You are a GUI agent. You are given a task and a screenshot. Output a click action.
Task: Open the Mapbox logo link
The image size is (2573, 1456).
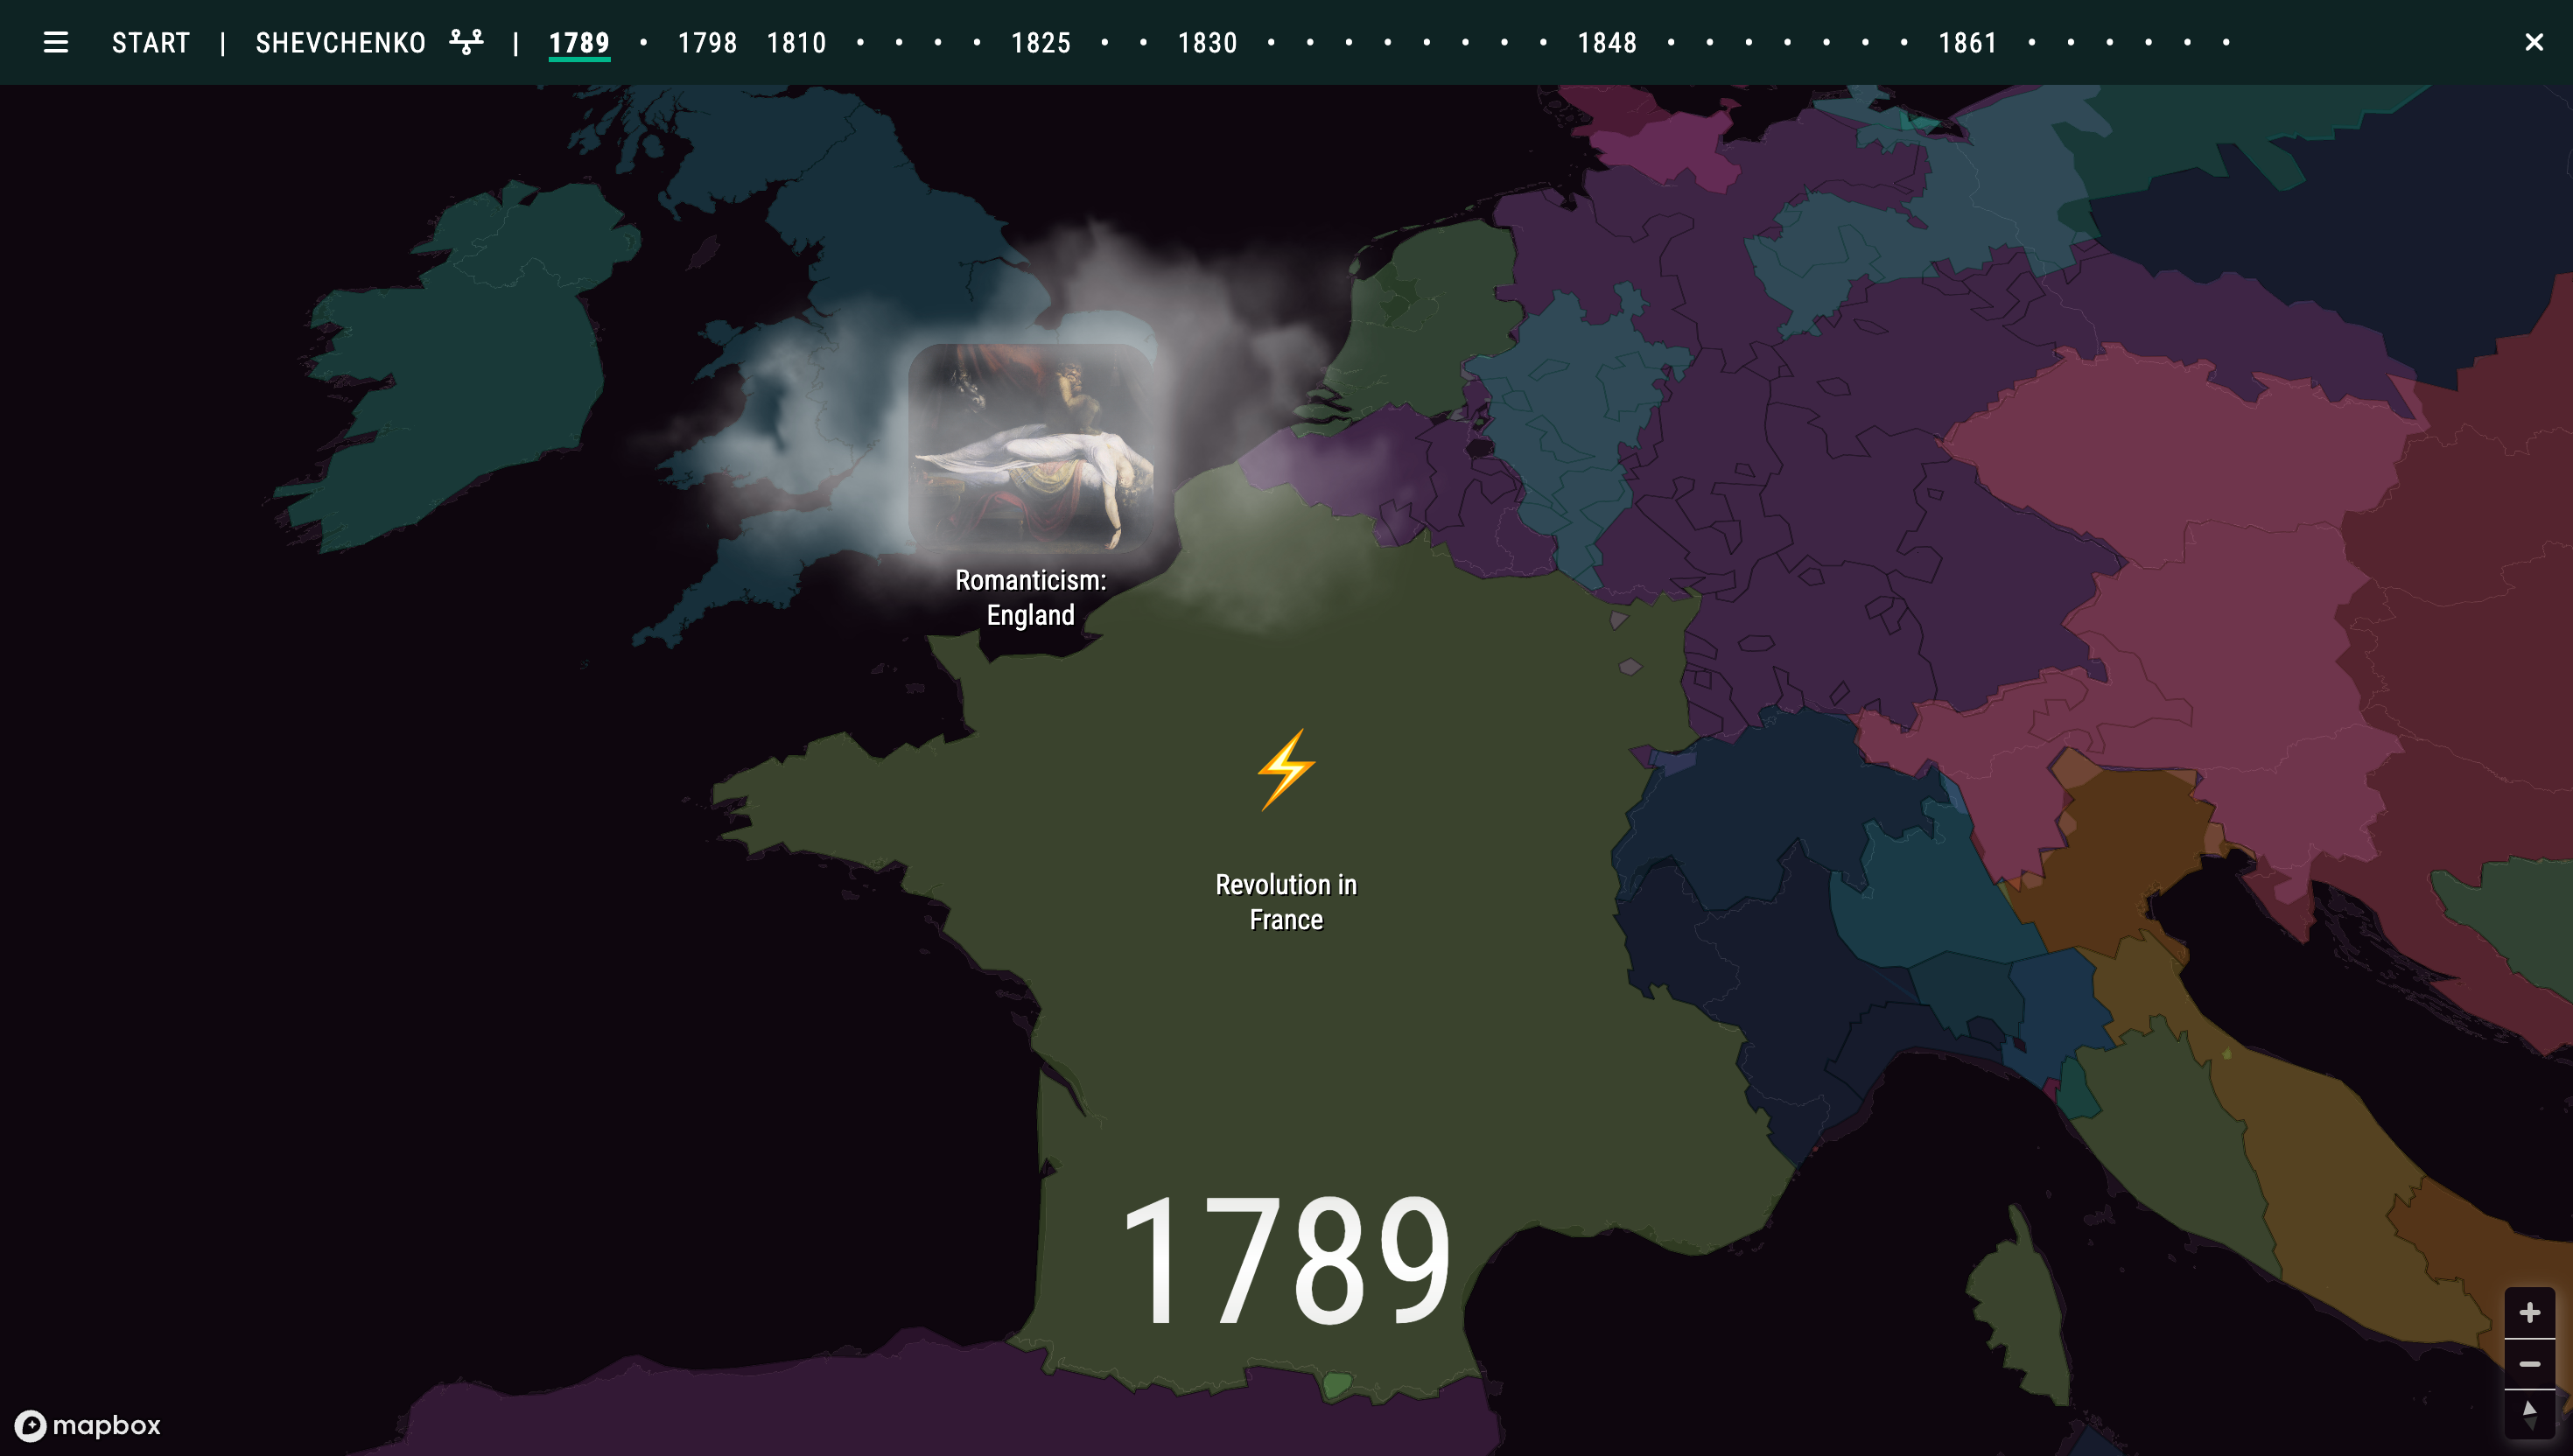tap(88, 1425)
